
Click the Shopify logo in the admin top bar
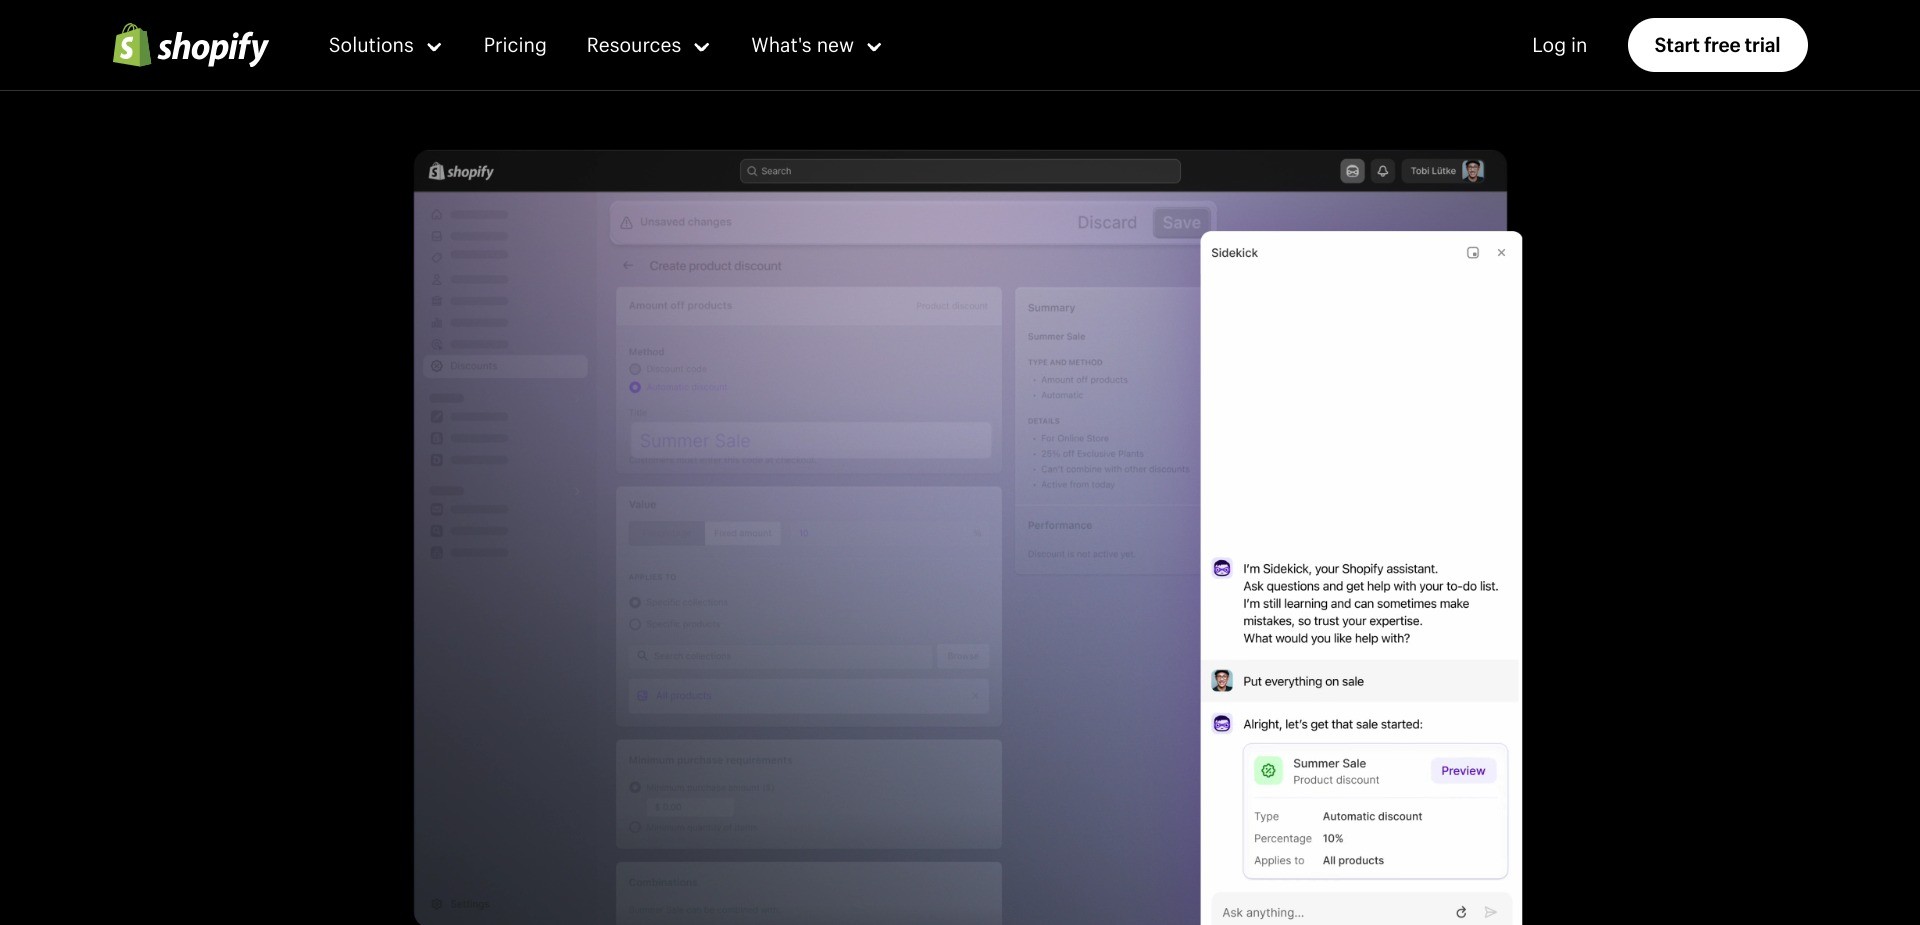click(x=461, y=171)
